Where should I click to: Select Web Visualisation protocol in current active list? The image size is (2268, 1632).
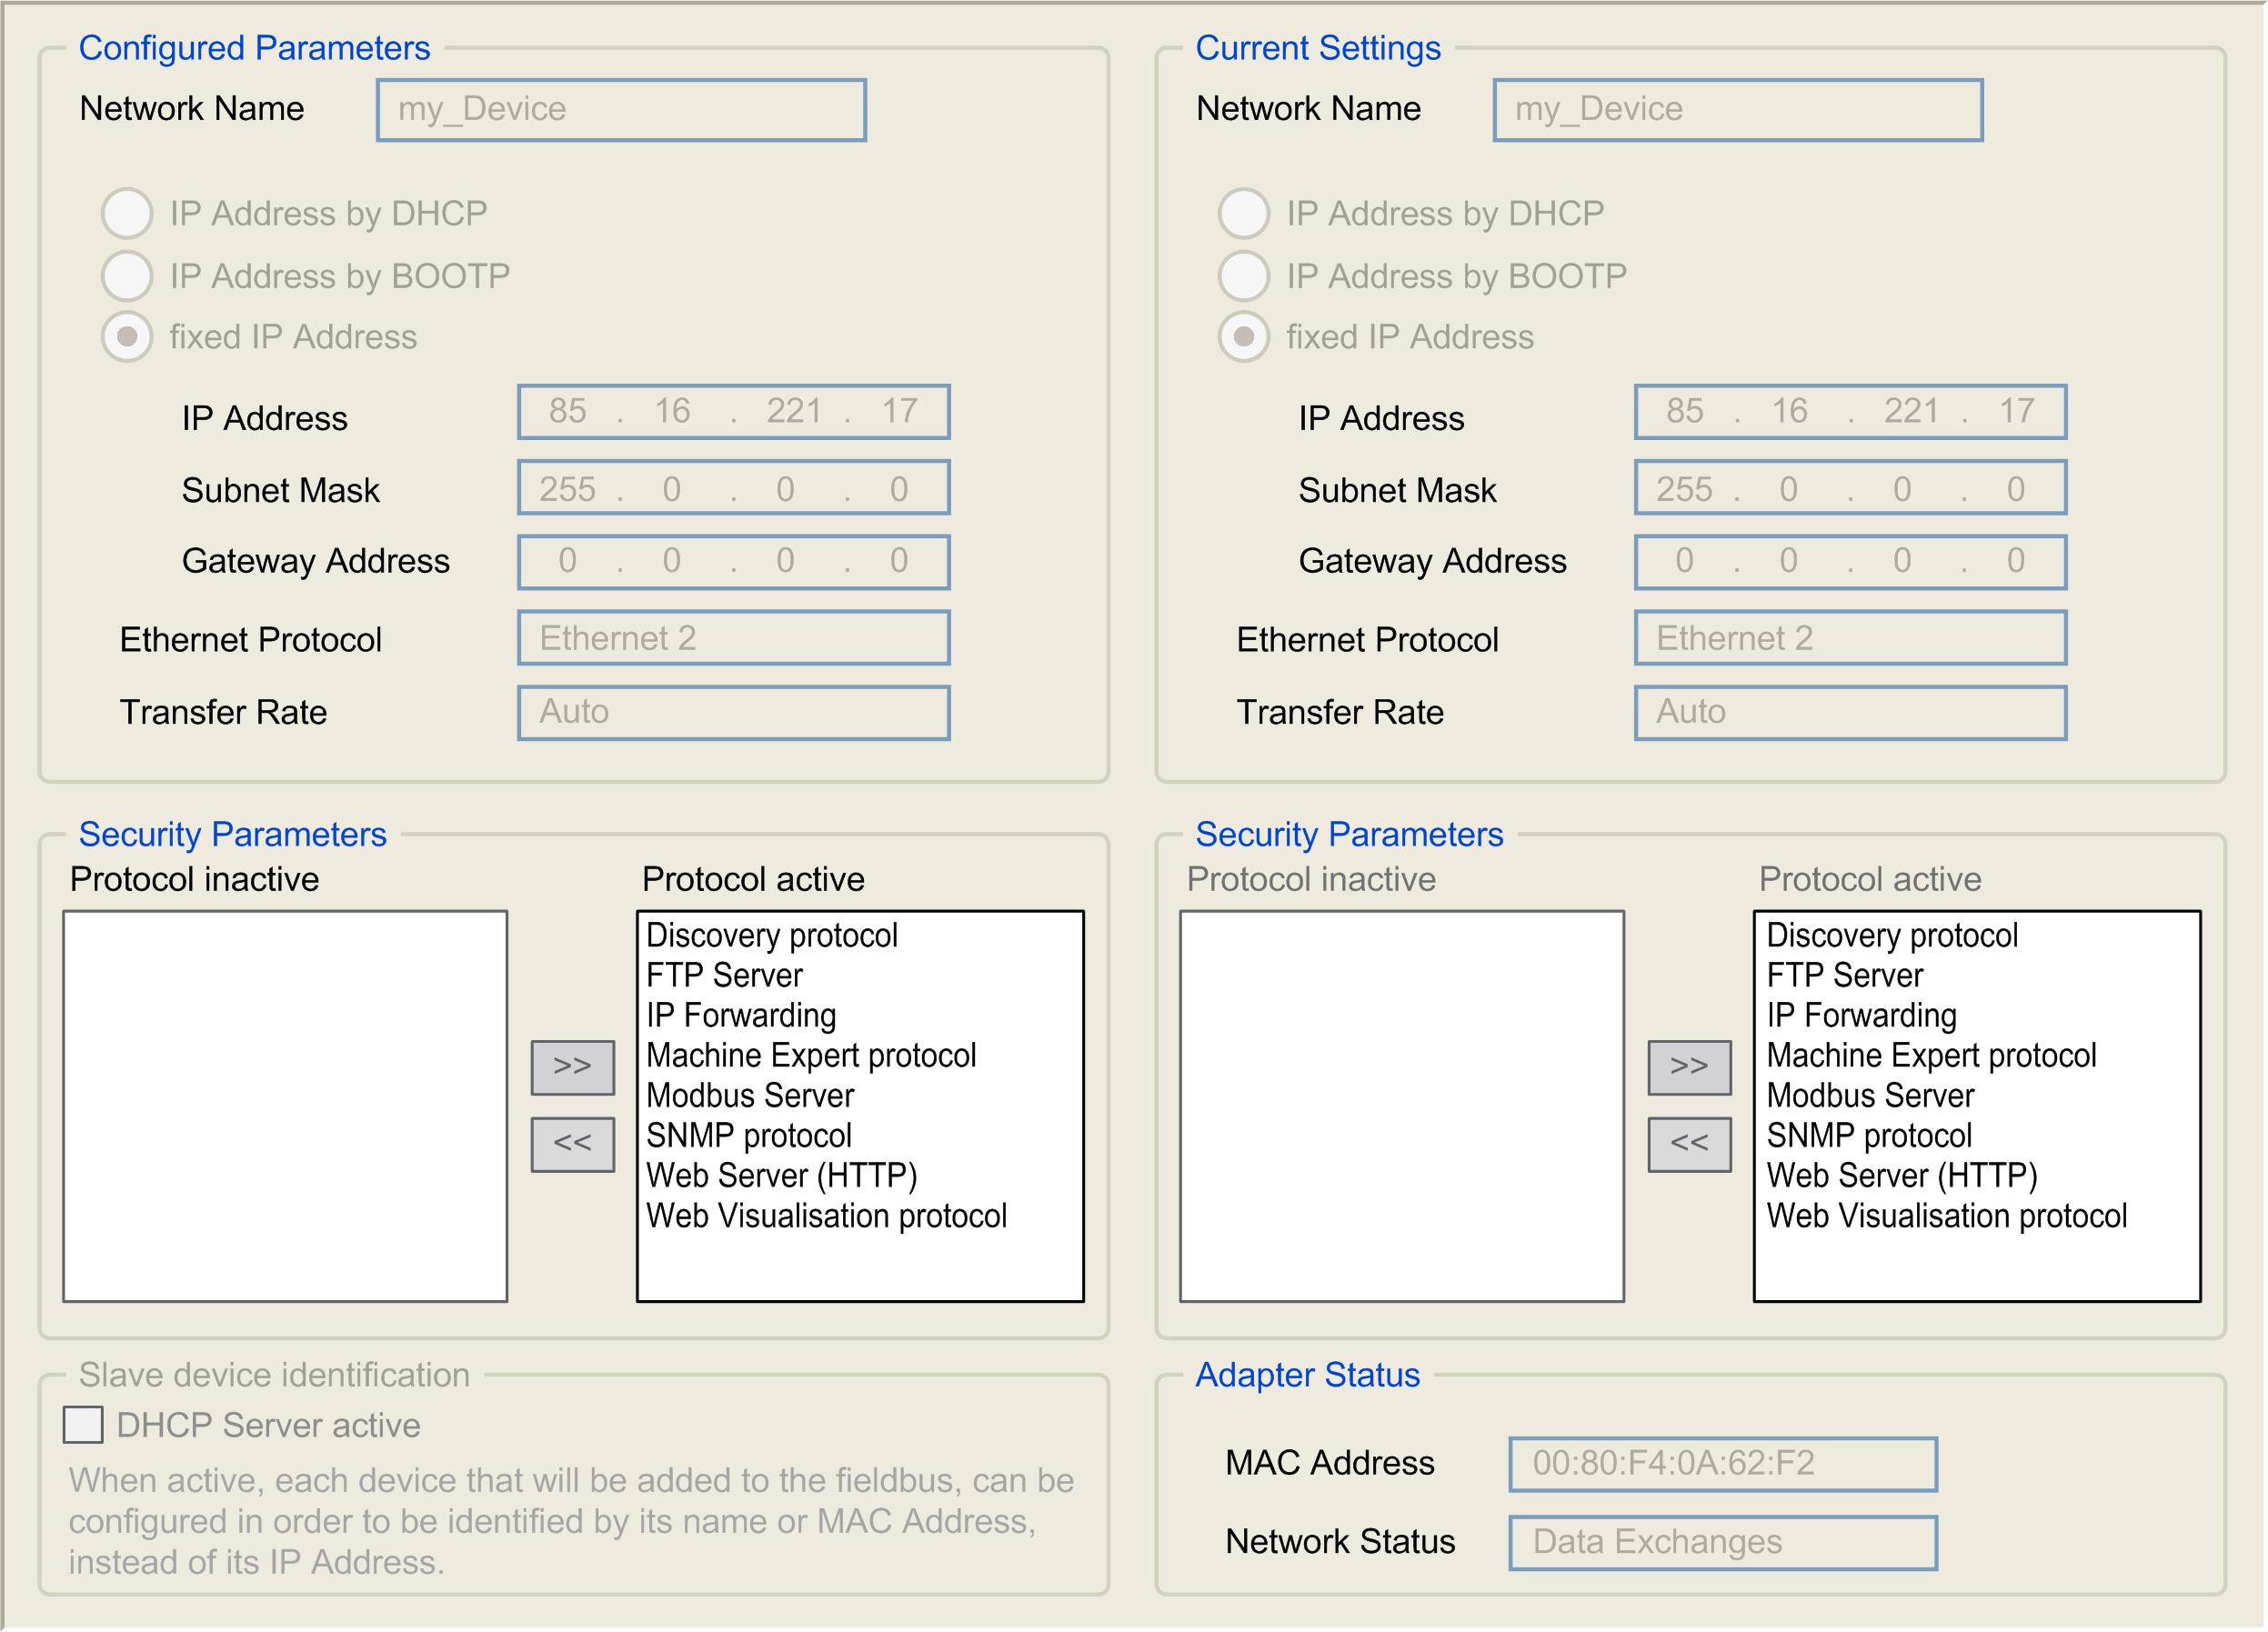click(x=1946, y=1216)
